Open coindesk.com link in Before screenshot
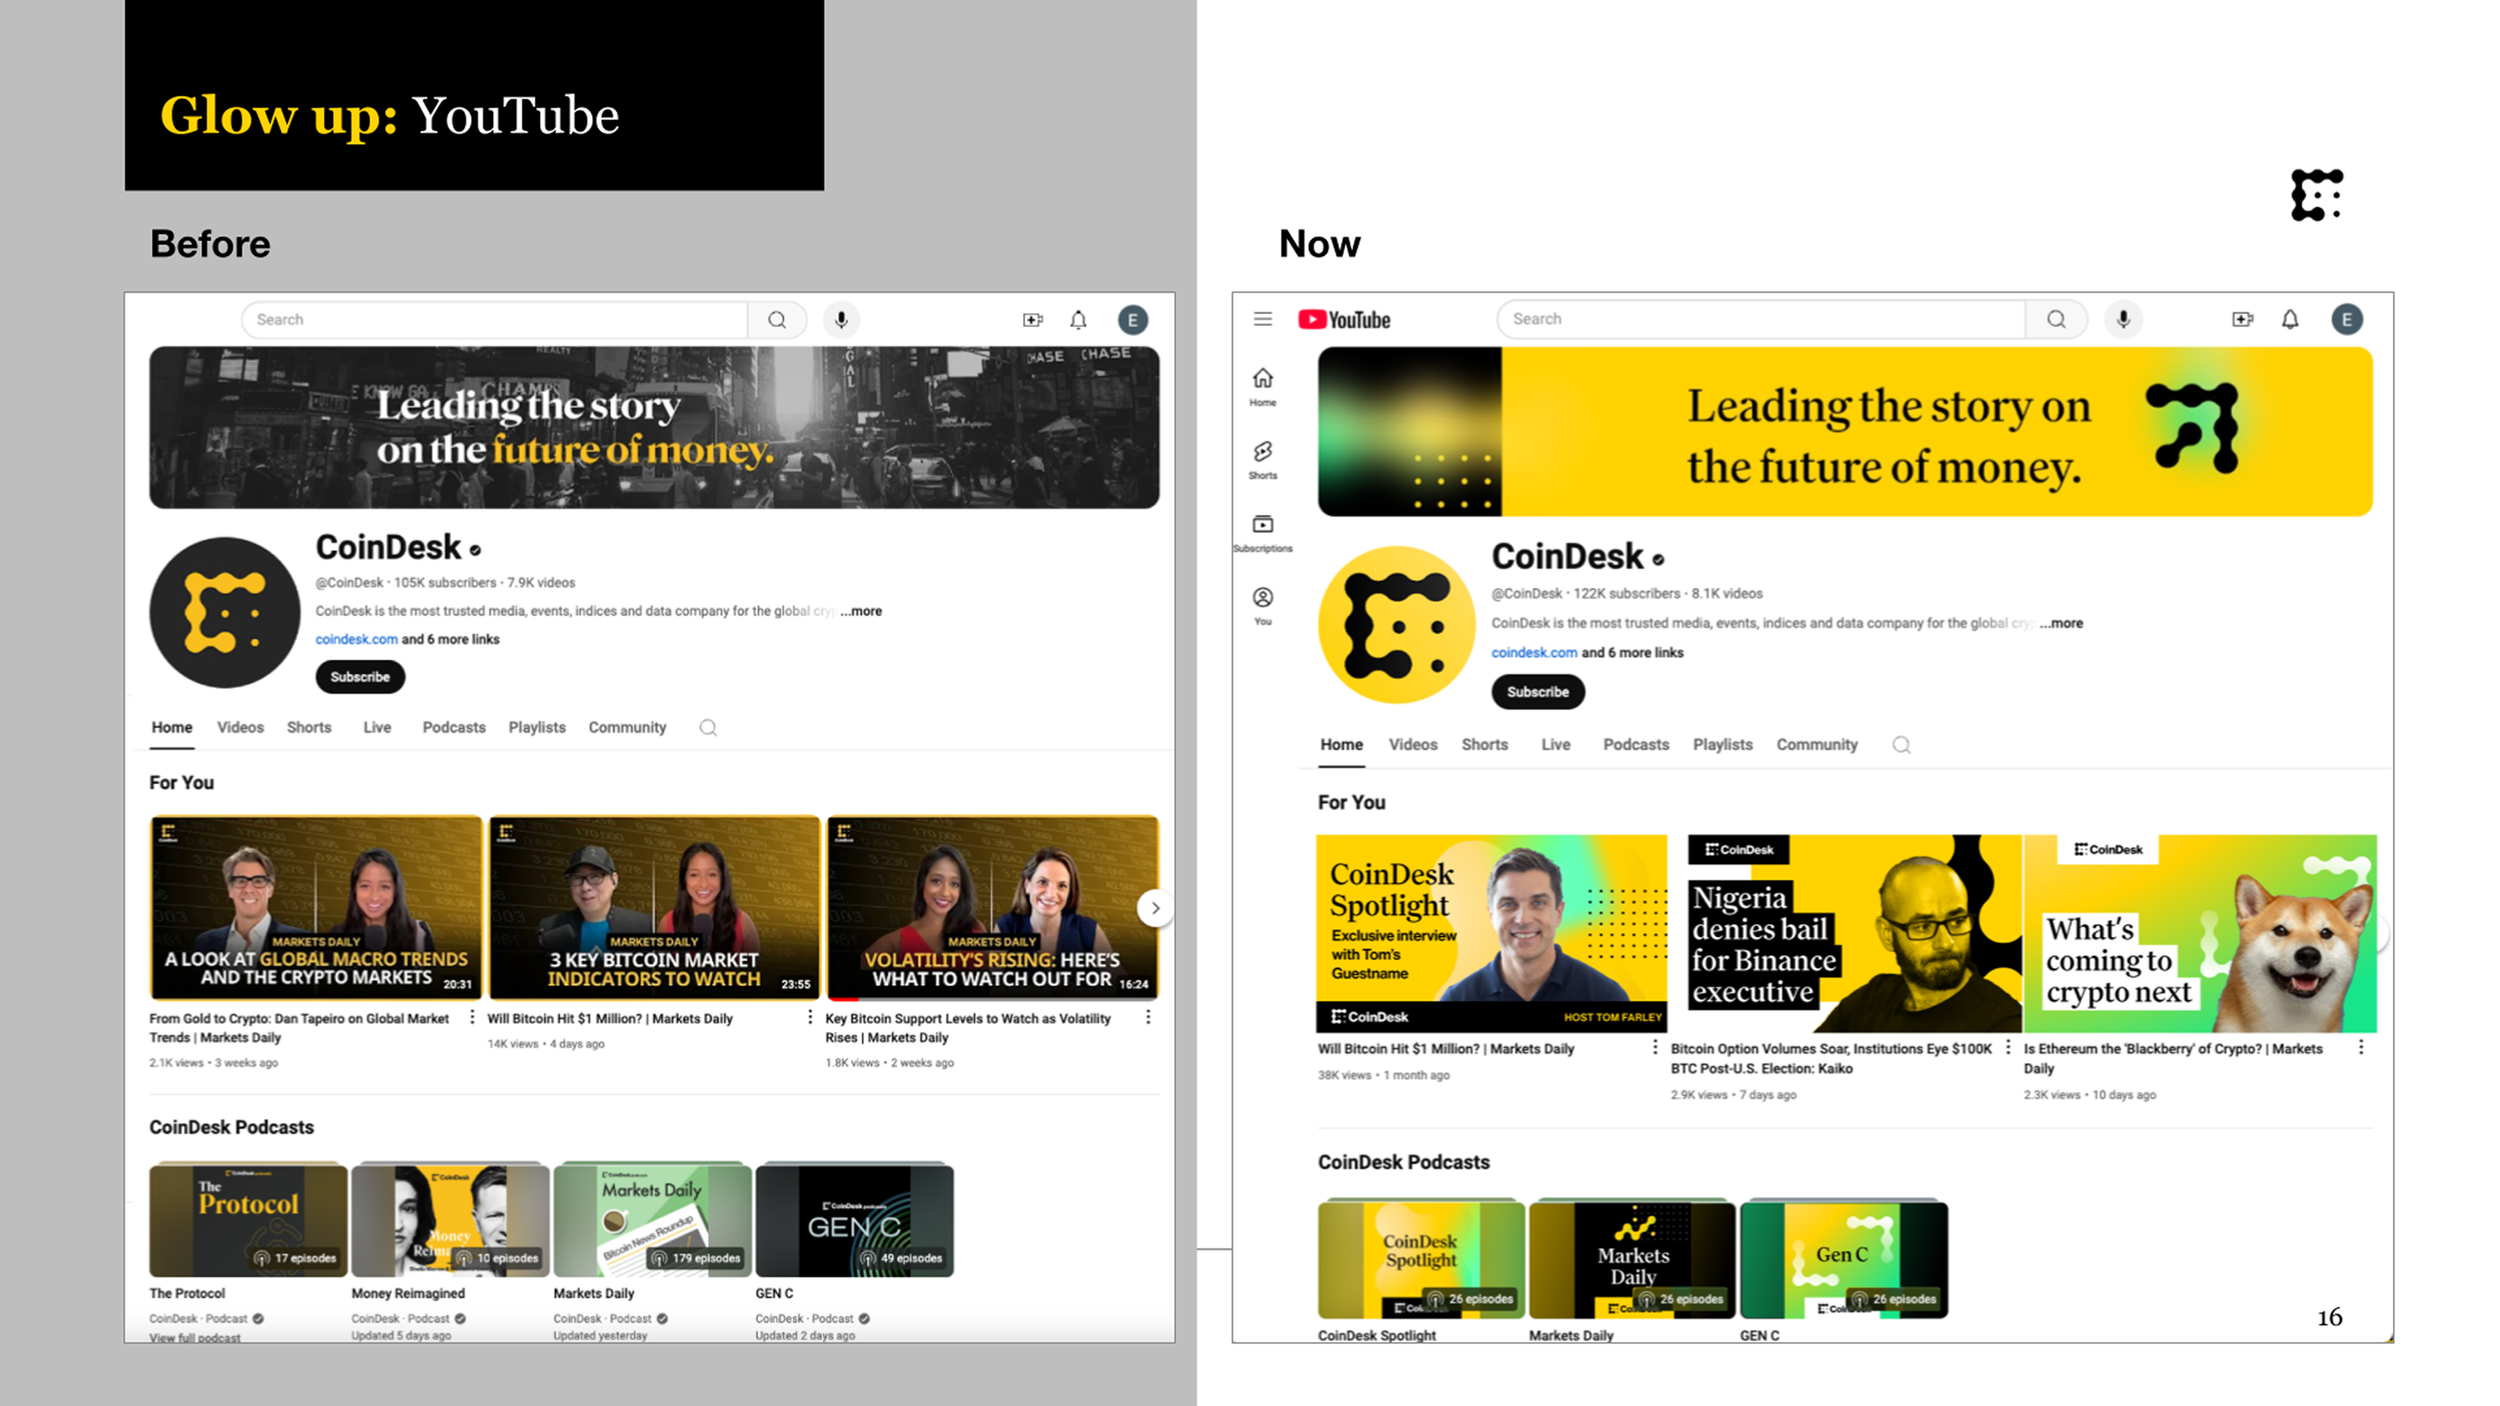The image size is (2500, 1406). click(x=356, y=639)
